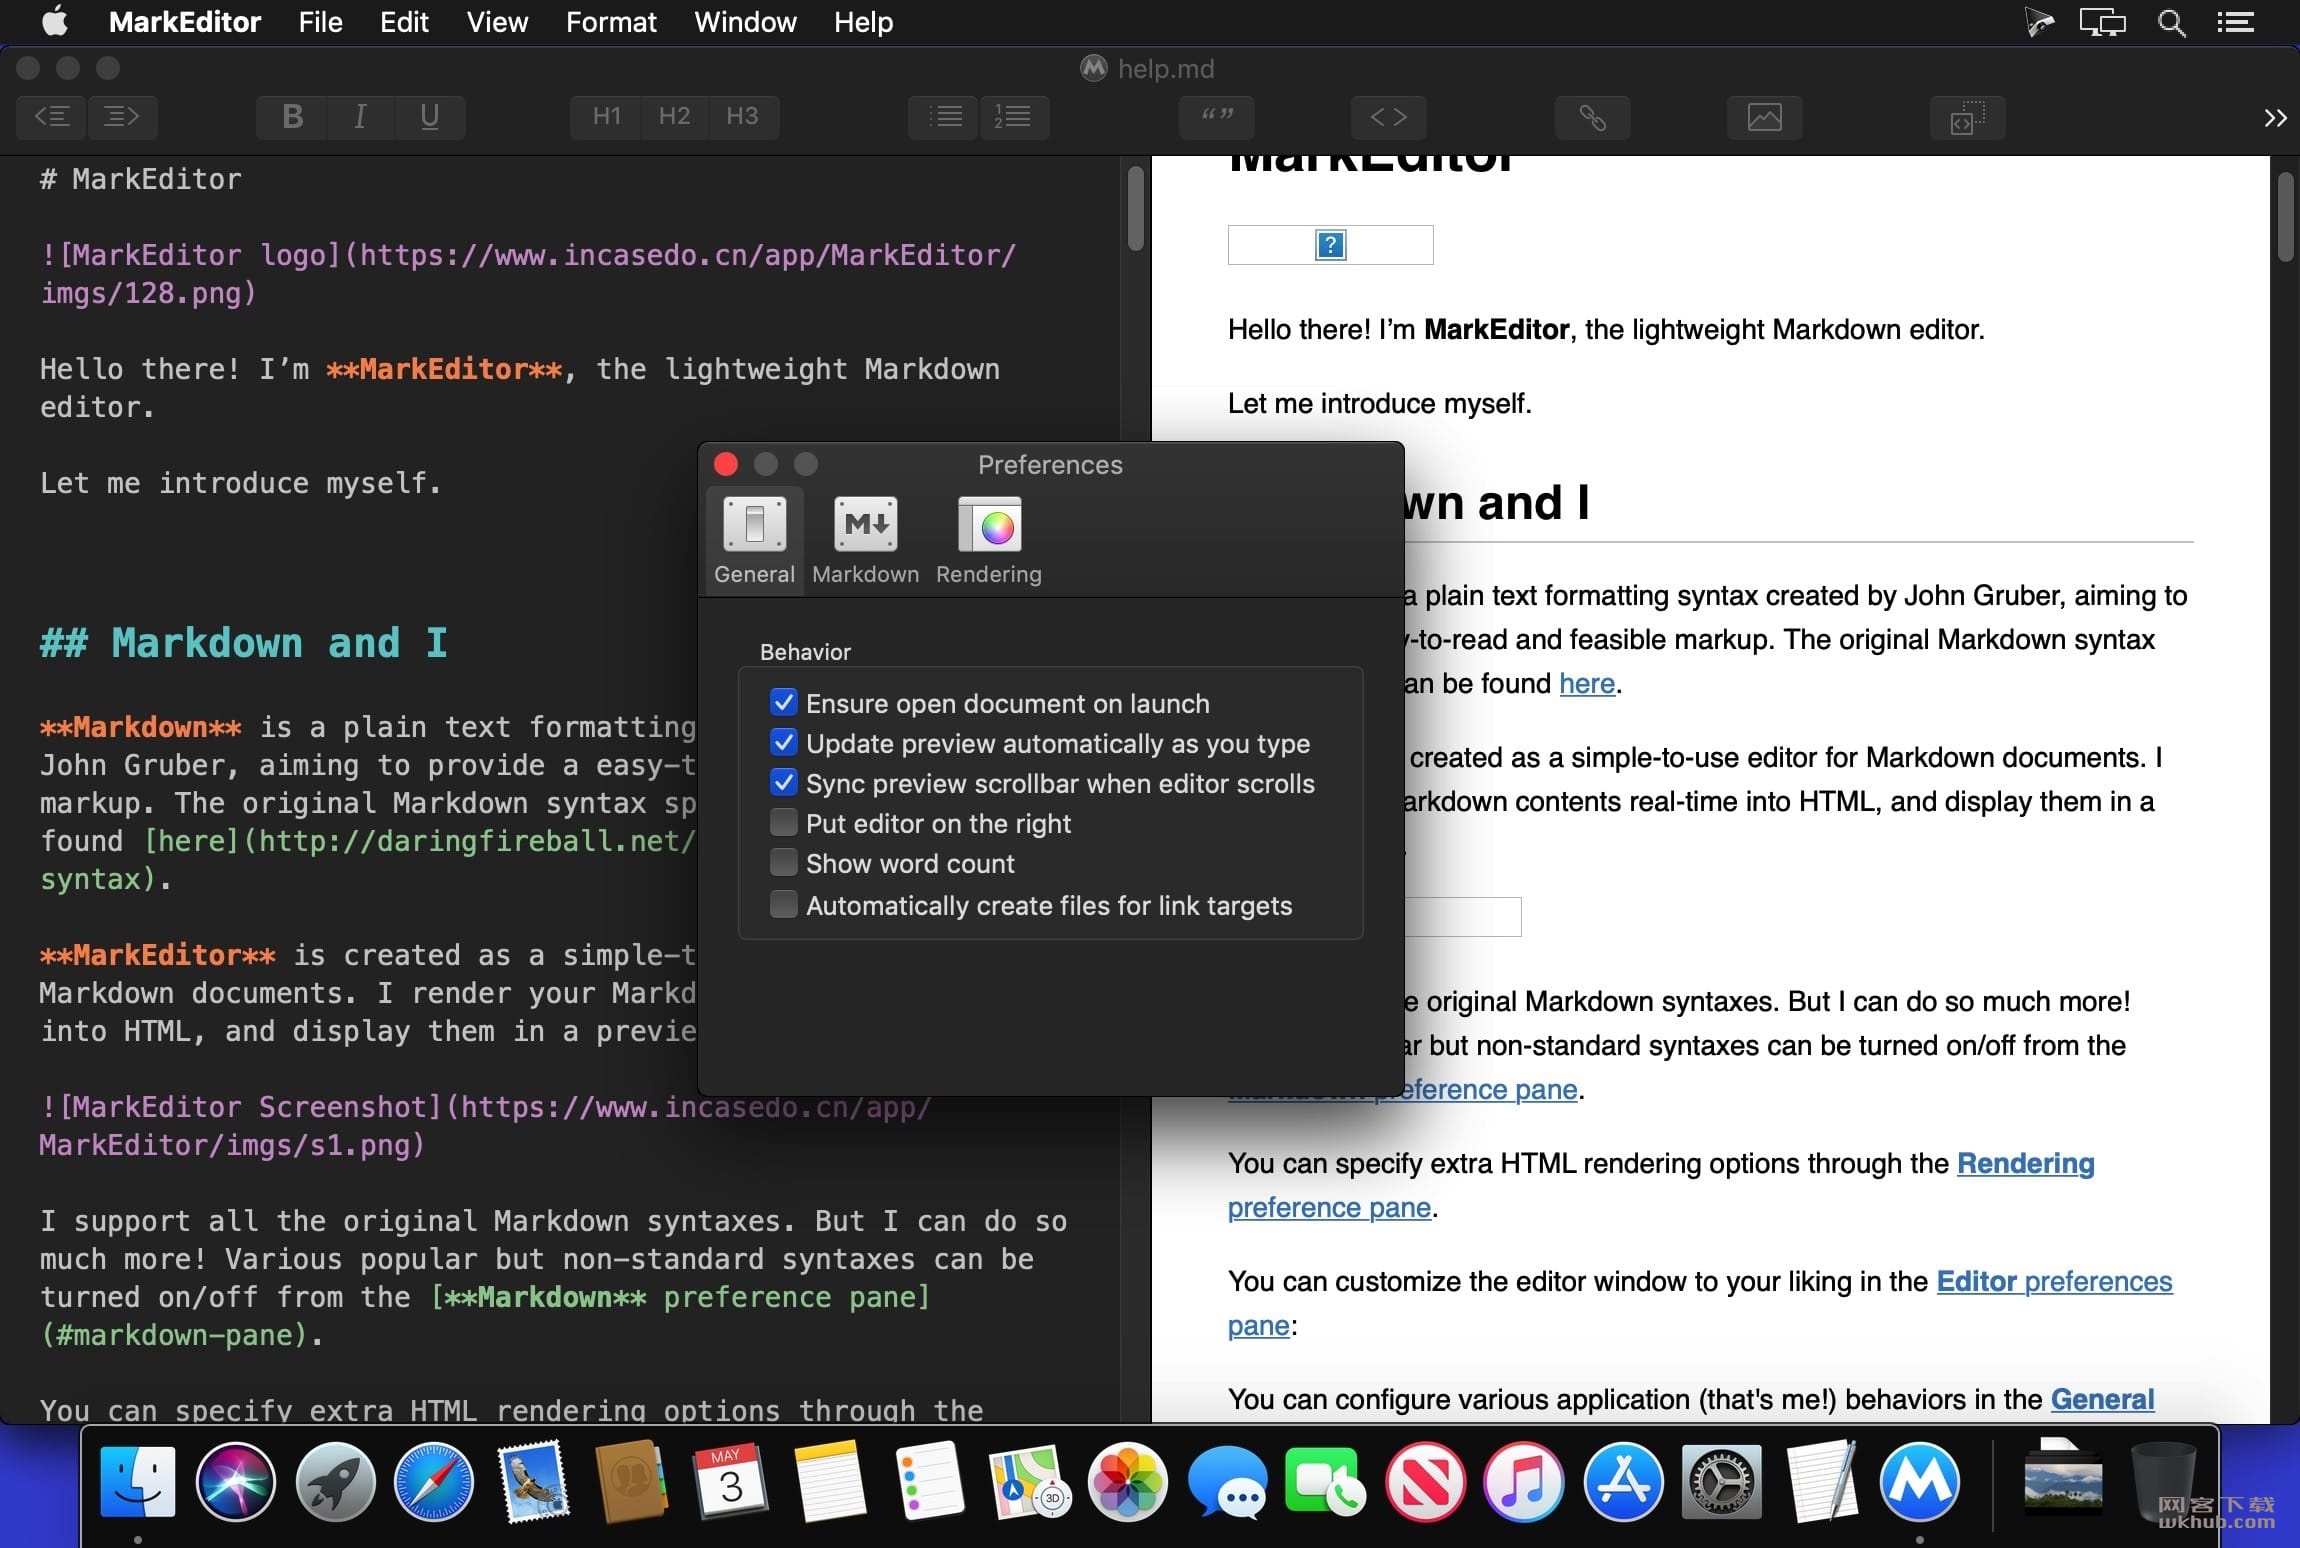Viewport: 2300px width, 1548px height.
Task: Open the Format menu
Action: click(611, 22)
